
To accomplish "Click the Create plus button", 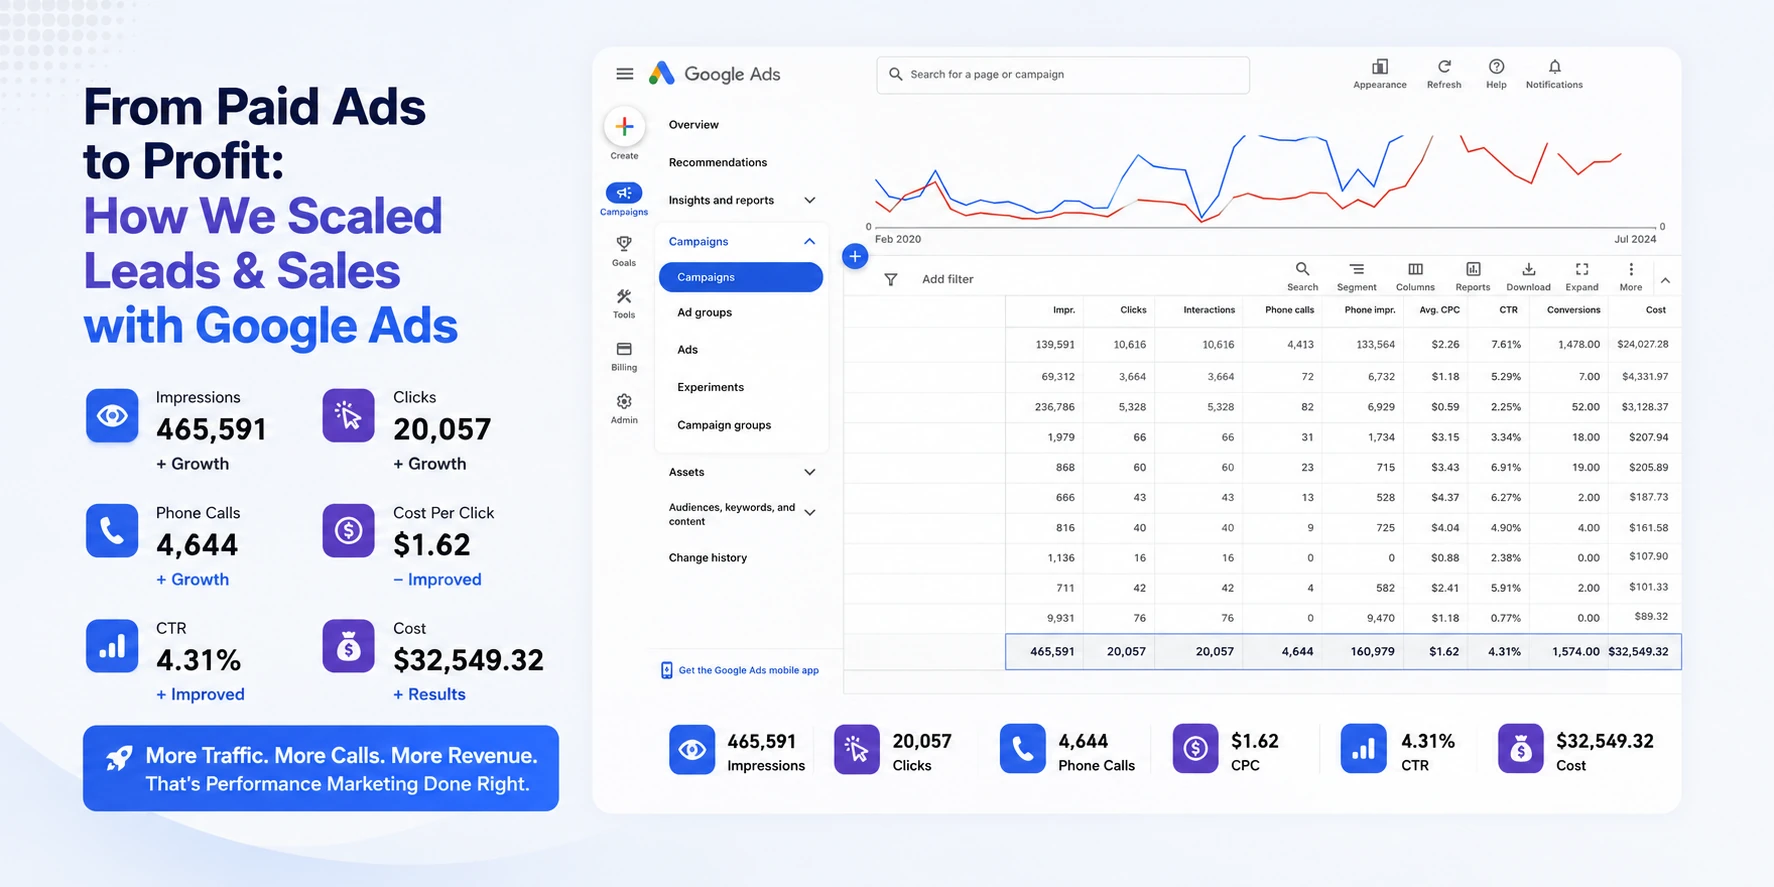I will click(x=624, y=127).
